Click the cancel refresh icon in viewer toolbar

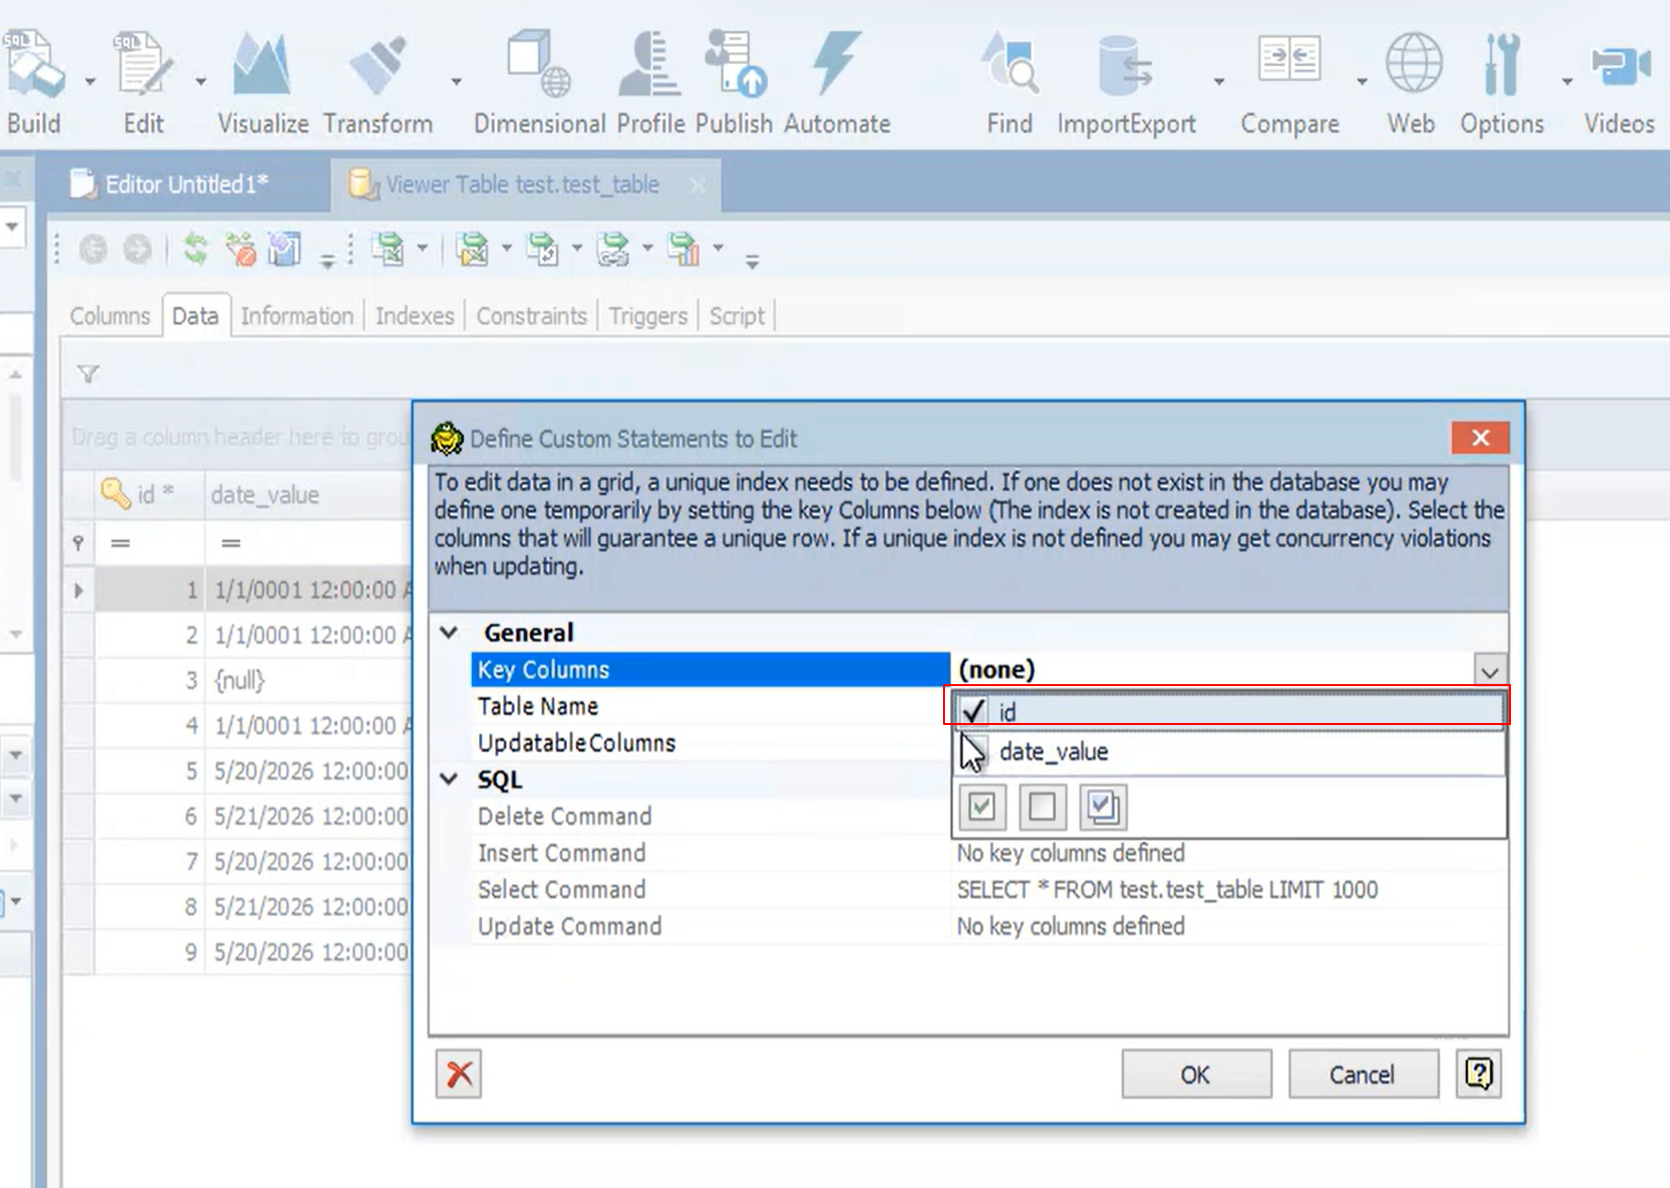[240, 249]
